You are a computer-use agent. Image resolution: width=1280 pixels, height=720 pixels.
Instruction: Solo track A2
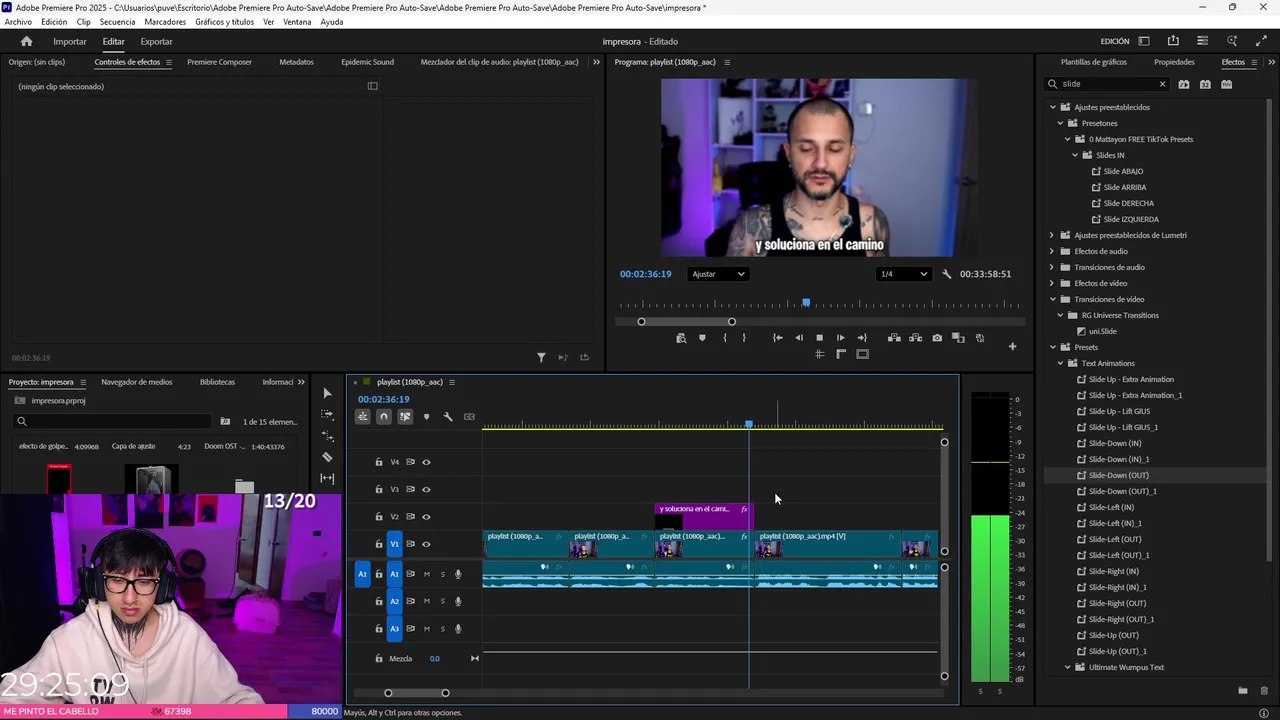(442, 601)
